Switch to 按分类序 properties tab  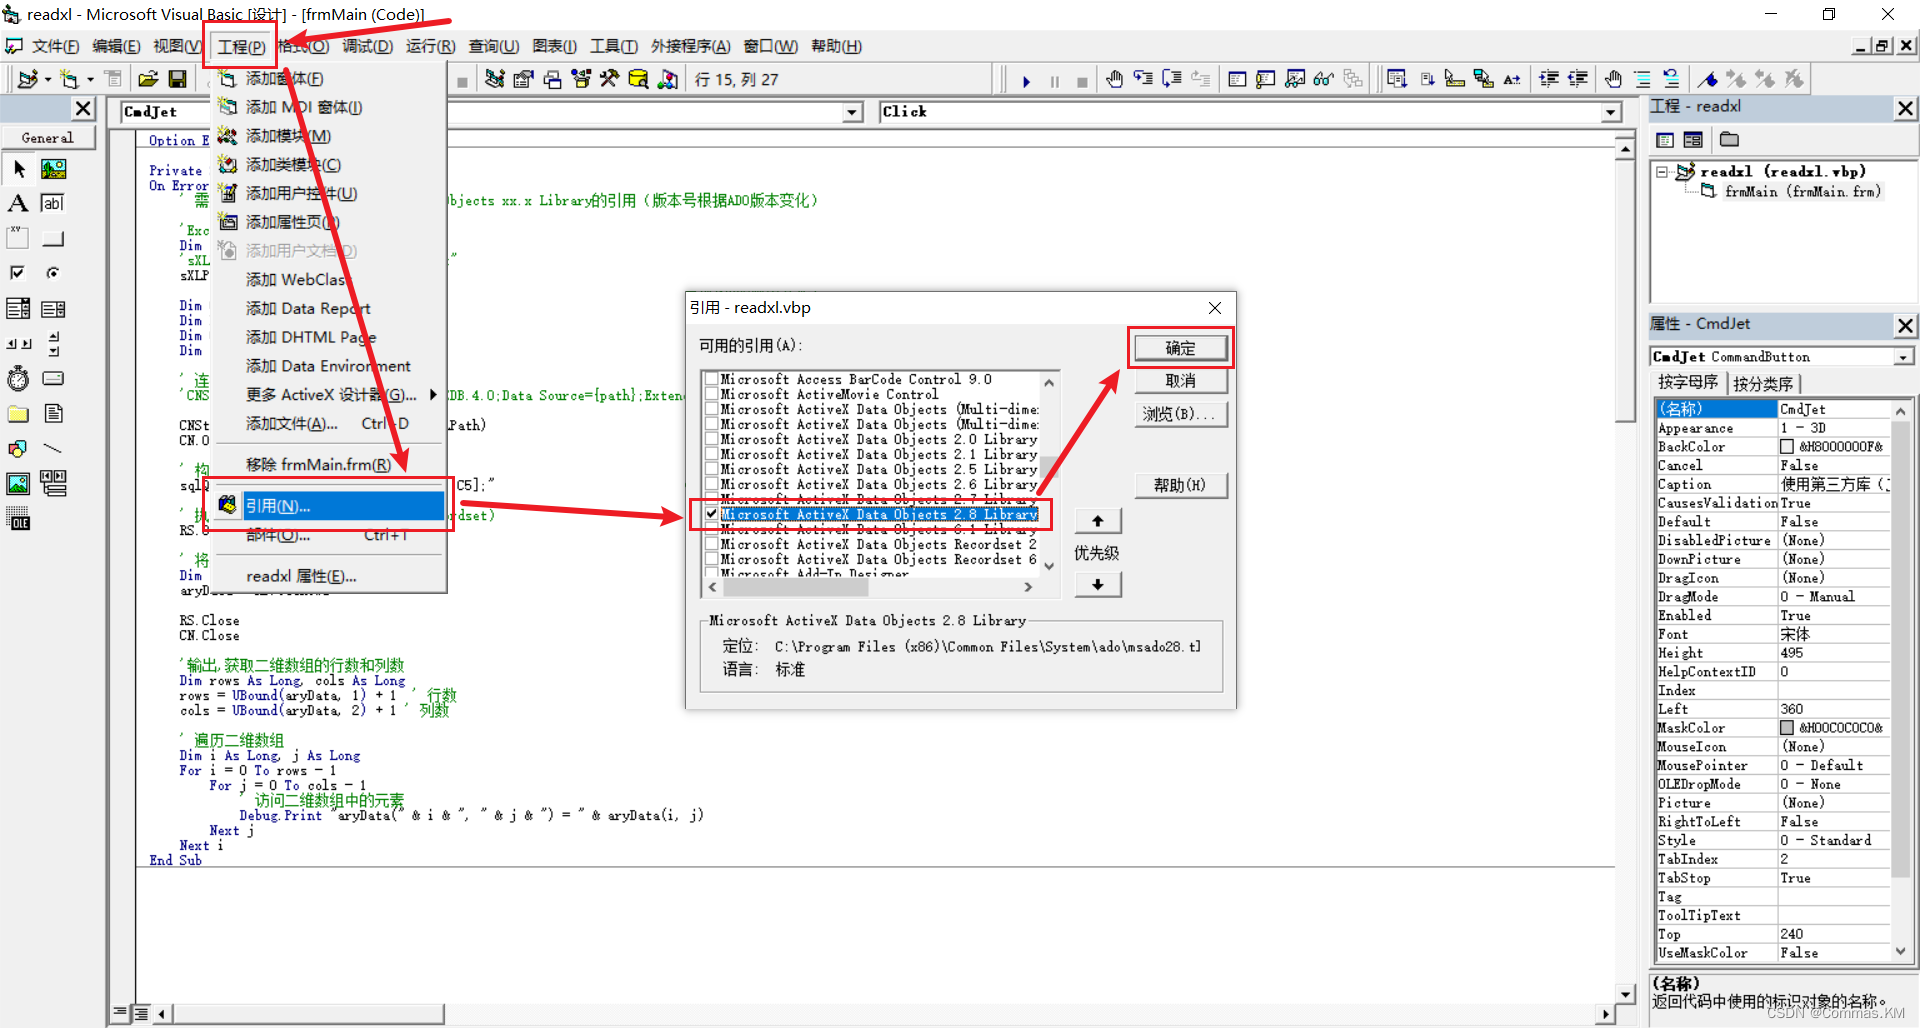tap(1763, 383)
